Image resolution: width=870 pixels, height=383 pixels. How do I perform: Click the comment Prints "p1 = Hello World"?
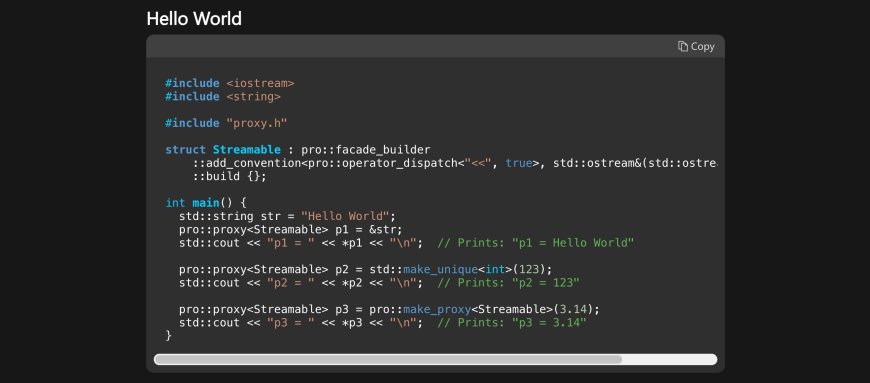(535, 243)
